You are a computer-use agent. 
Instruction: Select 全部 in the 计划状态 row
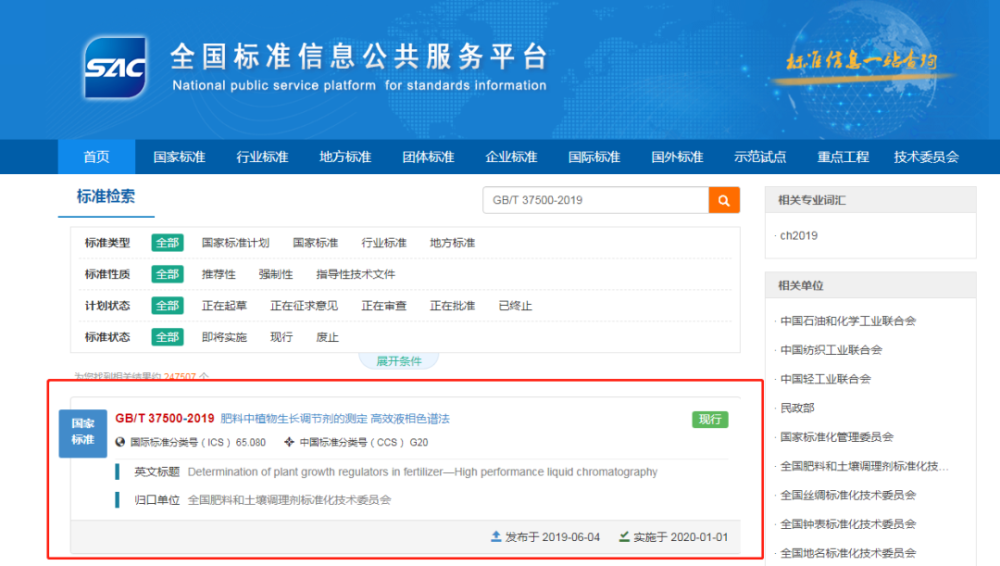[167, 305]
